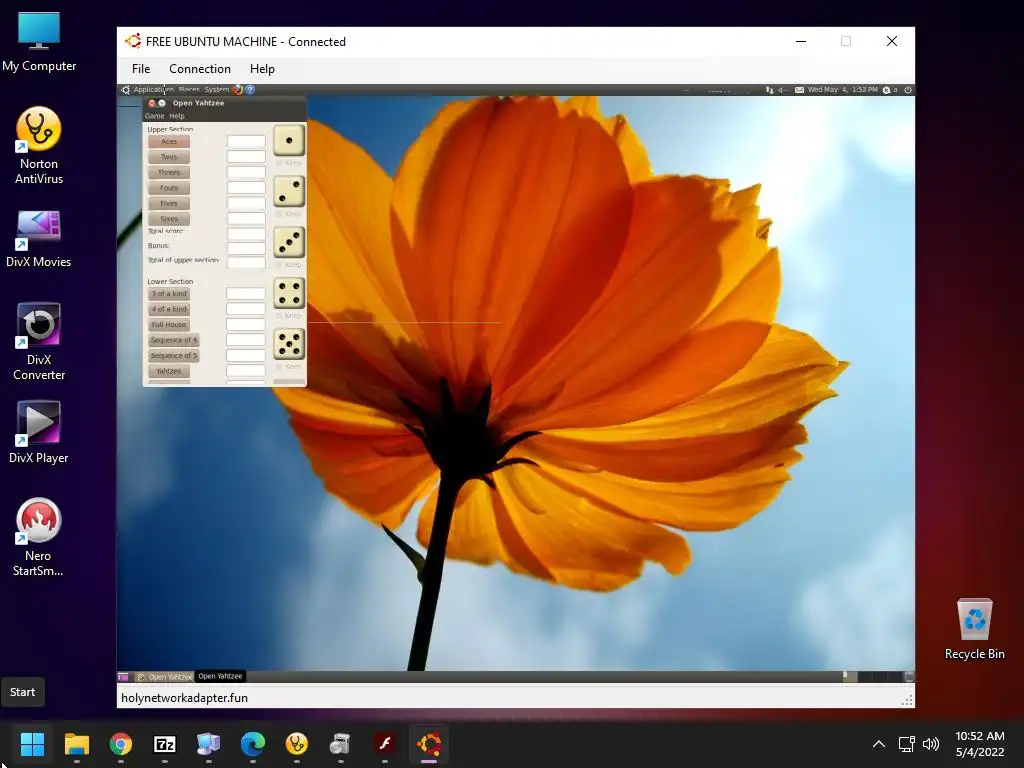
Task: Open Norton AntiVirus desktop shortcut
Action: [x=39, y=145]
